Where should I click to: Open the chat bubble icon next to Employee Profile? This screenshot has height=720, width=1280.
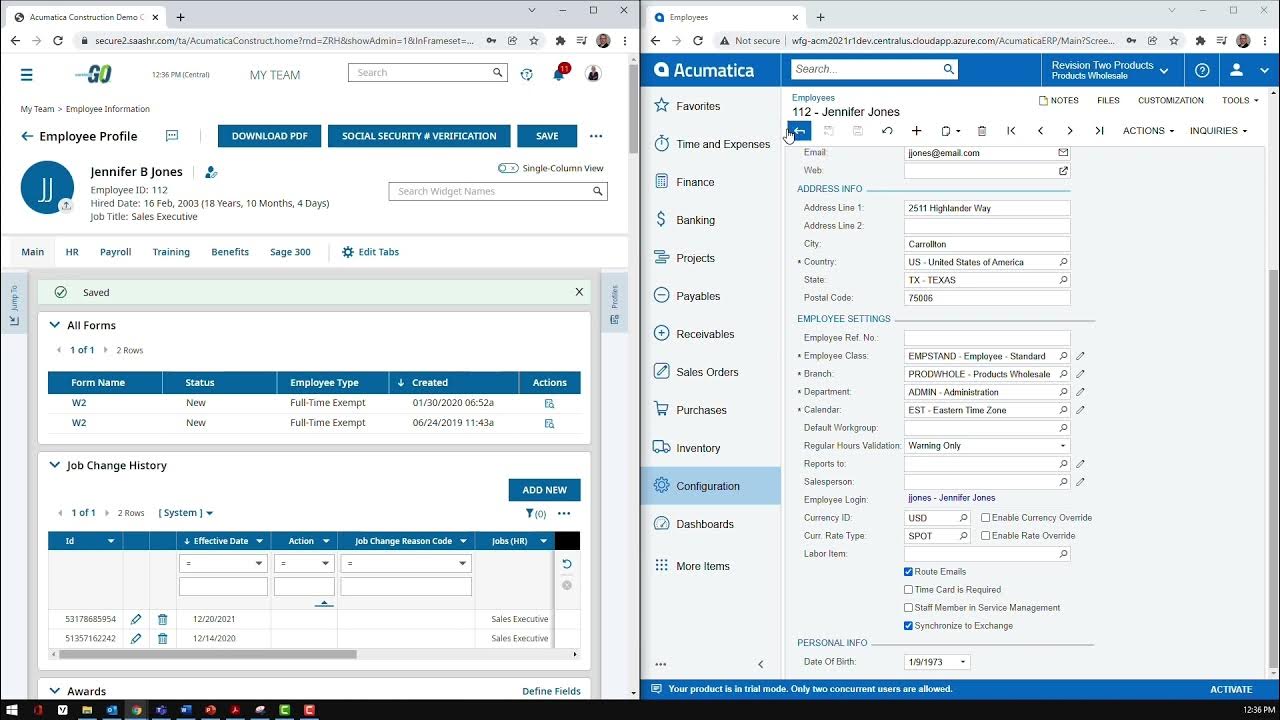coord(172,136)
